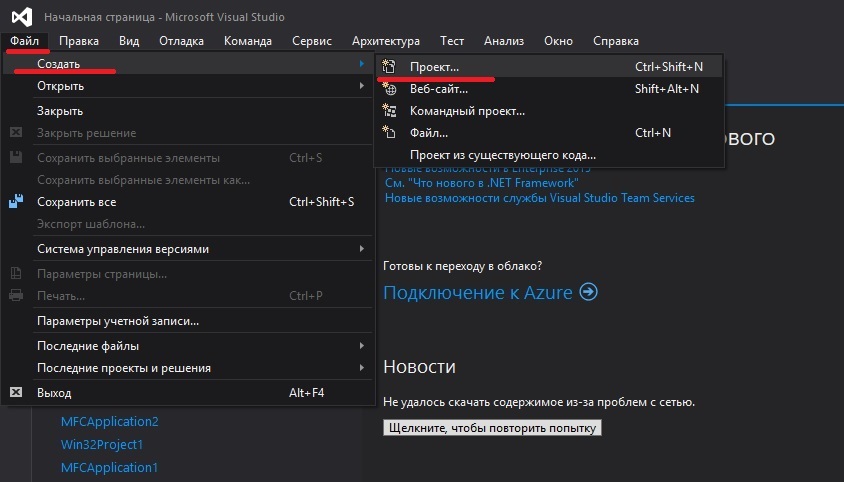This screenshot has width=844, height=482.
Task: Expand Система управления версиями submenu arrow
Action: click(362, 248)
